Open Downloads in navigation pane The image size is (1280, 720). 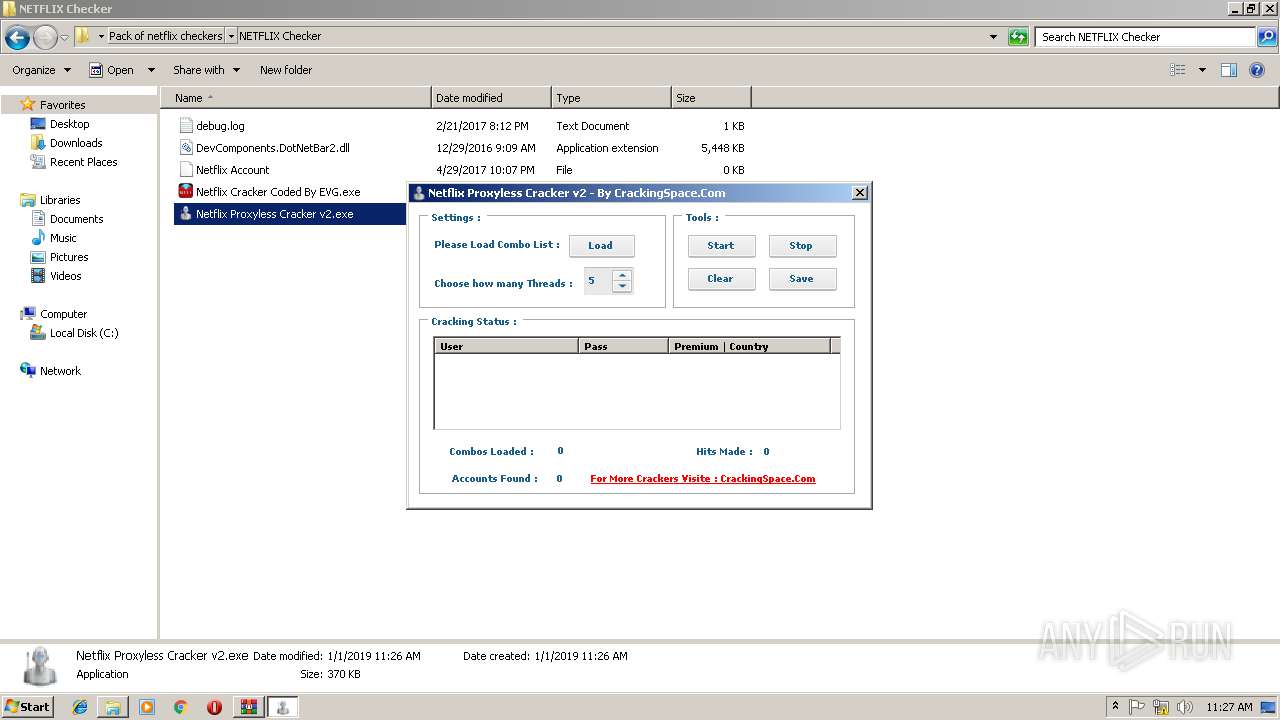point(76,143)
